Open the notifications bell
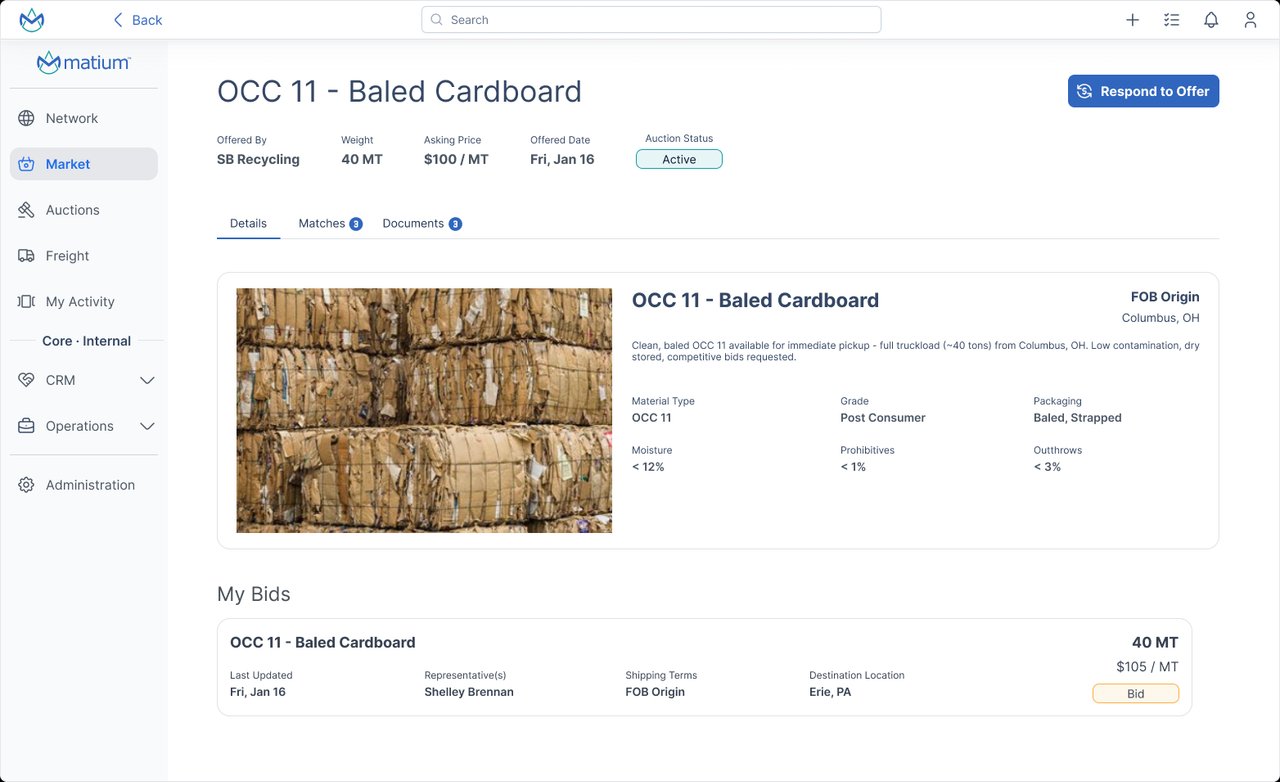This screenshot has width=1280, height=782. 1211,19
